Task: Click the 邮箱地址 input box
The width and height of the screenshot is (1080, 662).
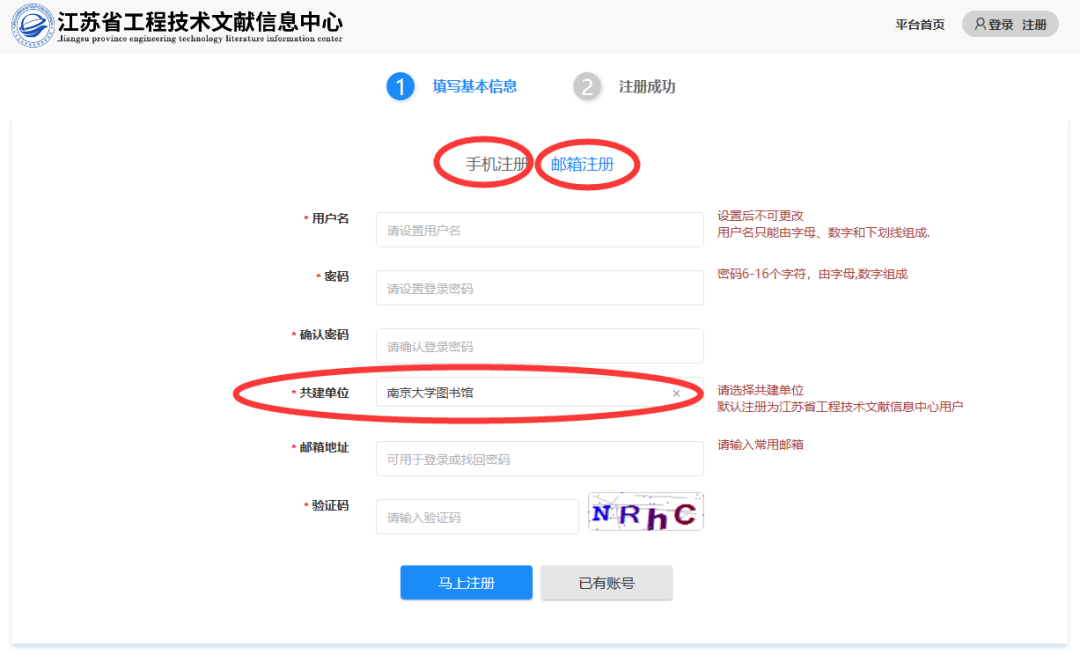Action: point(540,458)
